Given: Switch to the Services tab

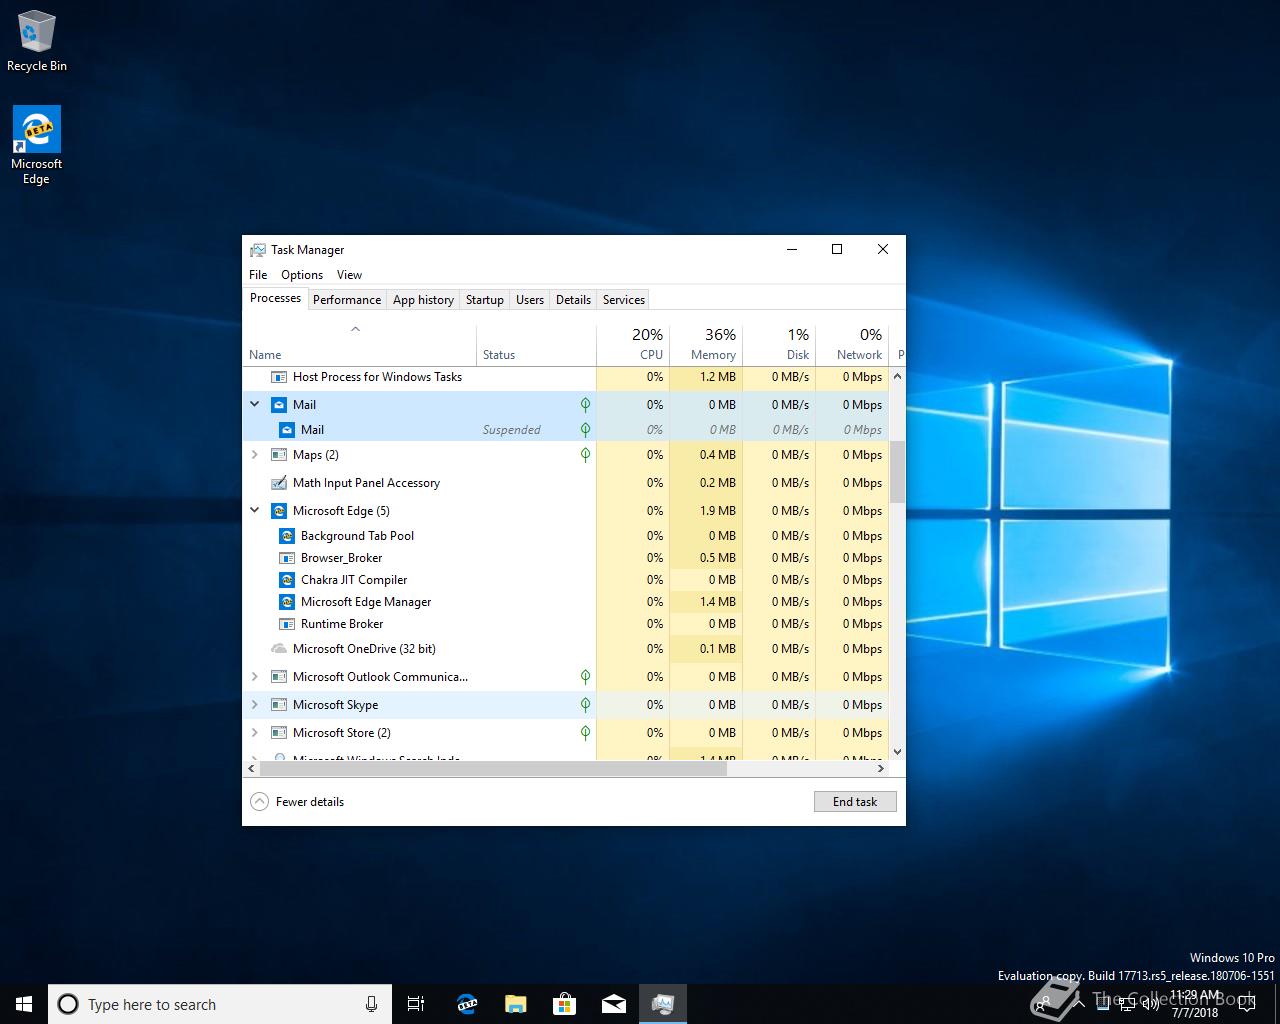Looking at the screenshot, I should (x=624, y=300).
